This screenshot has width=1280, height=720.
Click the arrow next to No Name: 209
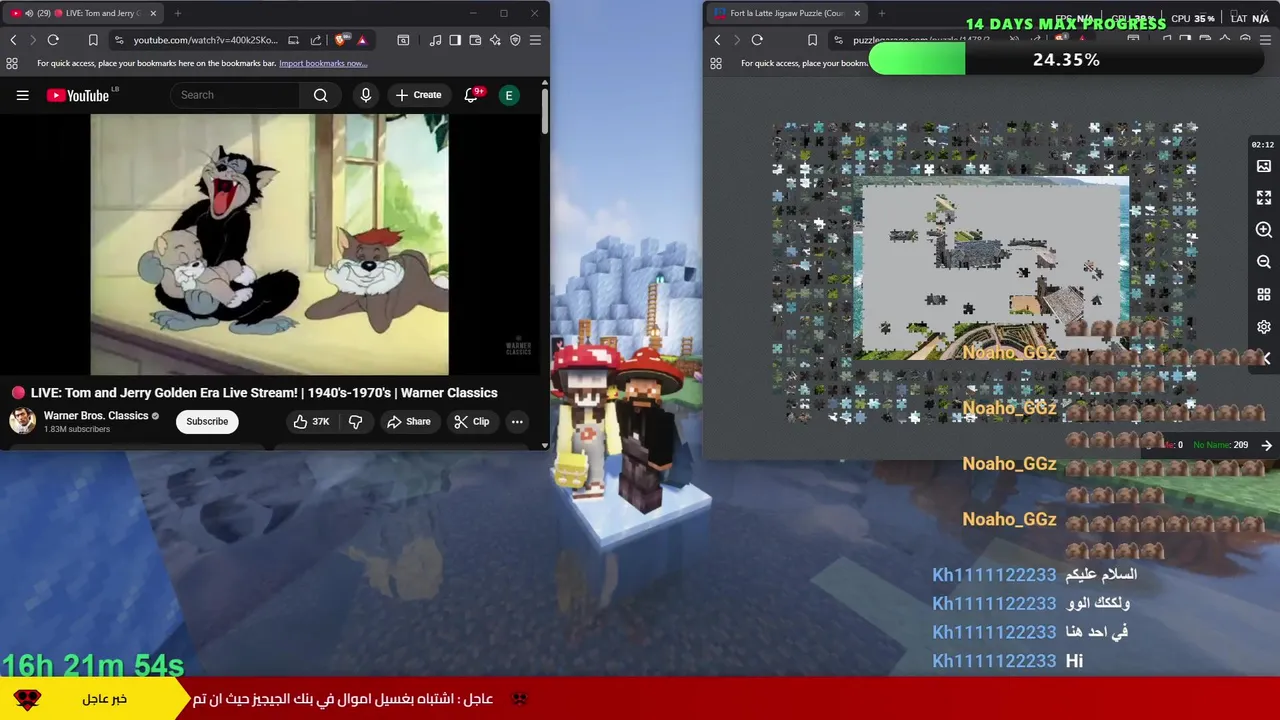pyautogui.click(x=1267, y=445)
